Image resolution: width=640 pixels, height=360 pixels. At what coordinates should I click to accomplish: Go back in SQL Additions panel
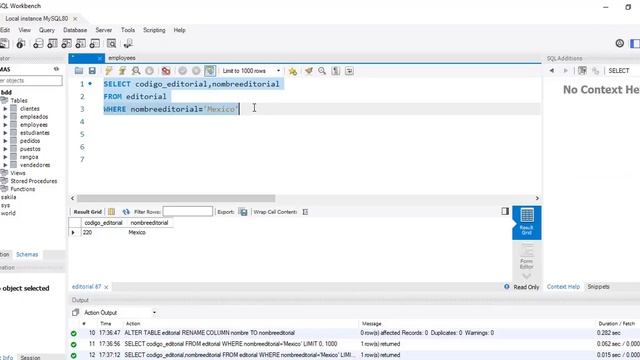pyautogui.click(x=552, y=71)
